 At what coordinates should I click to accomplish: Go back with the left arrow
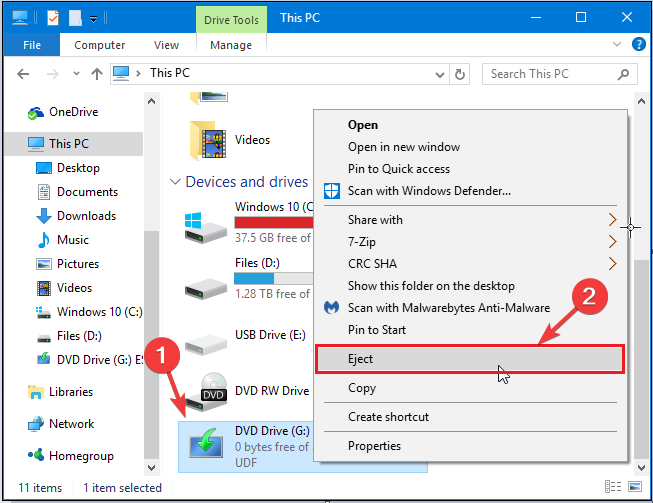click(23, 74)
